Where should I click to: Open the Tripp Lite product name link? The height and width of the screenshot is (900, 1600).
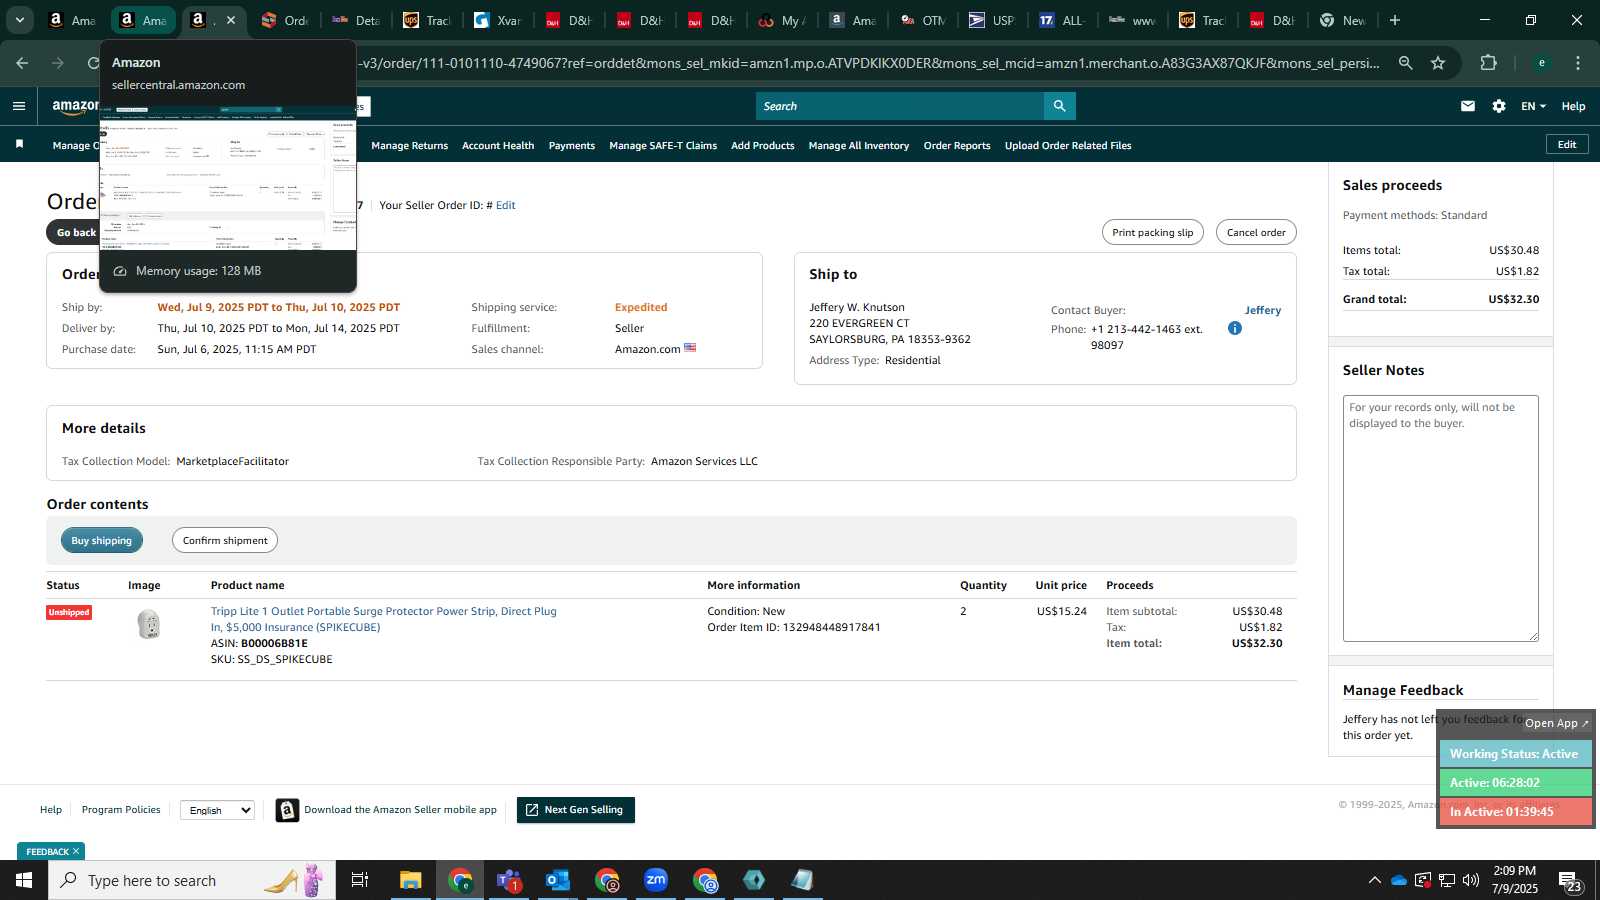(x=384, y=619)
